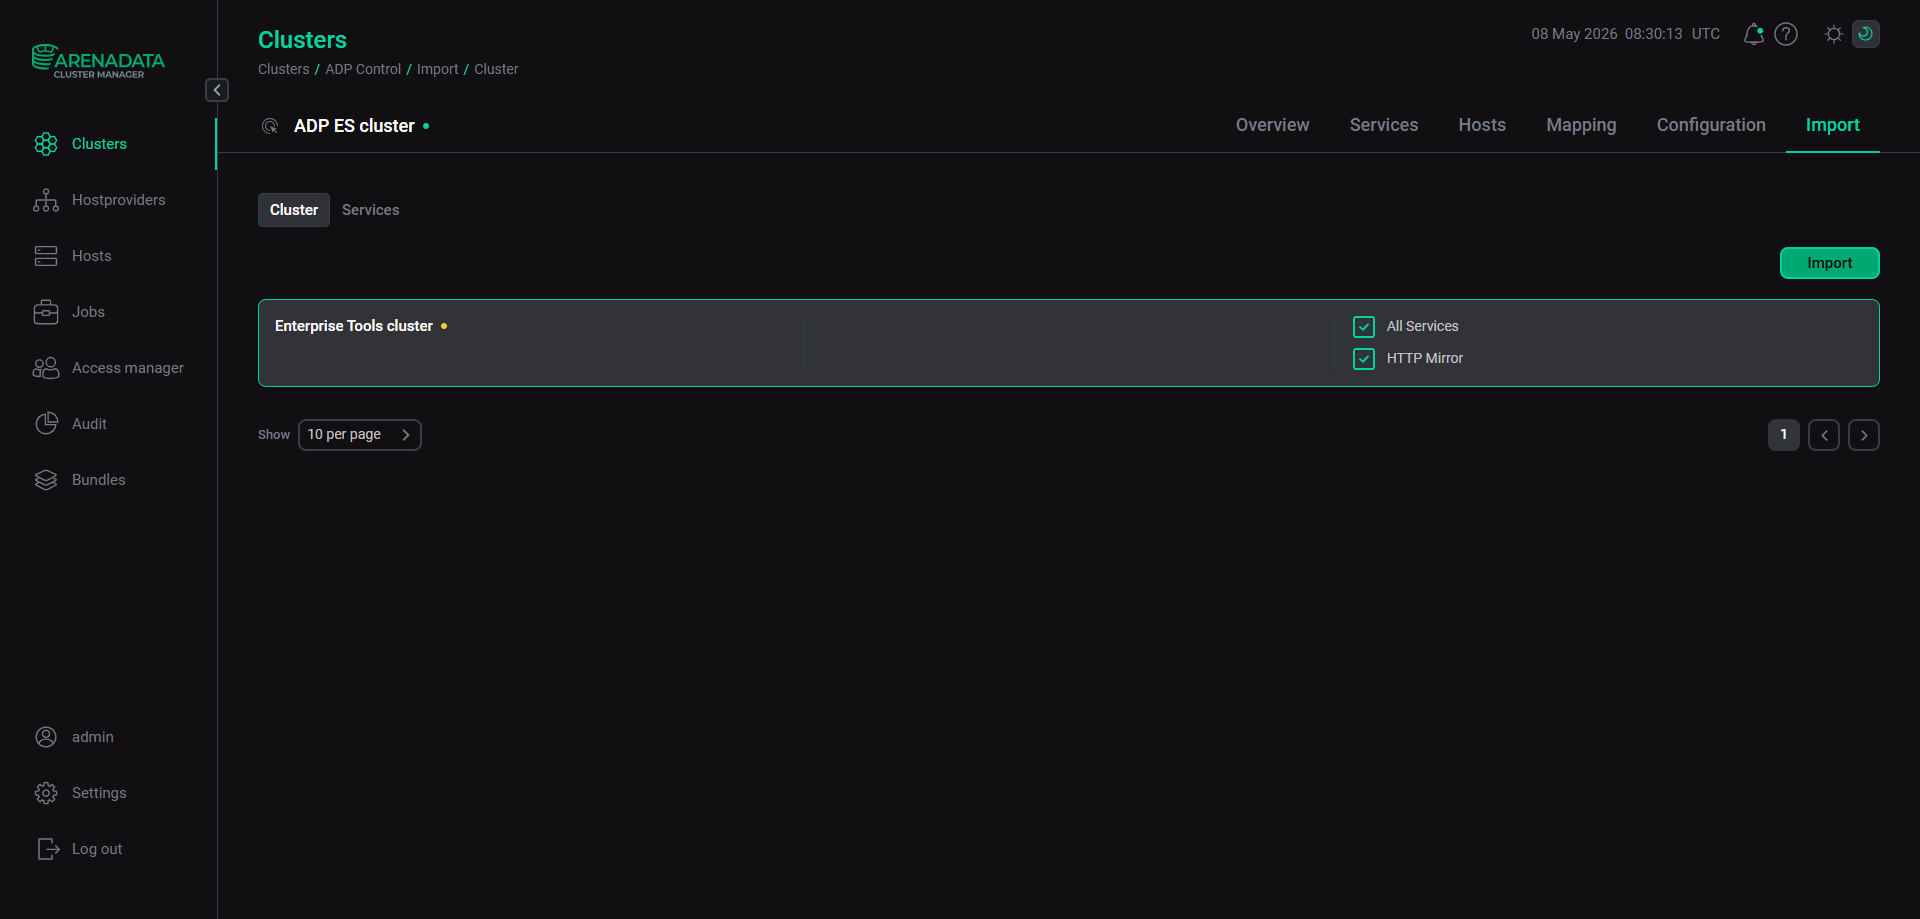Screen dimensions: 1920x919
Task: Toggle the HTTP Mirror checkbox
Action: (1364, 359)
